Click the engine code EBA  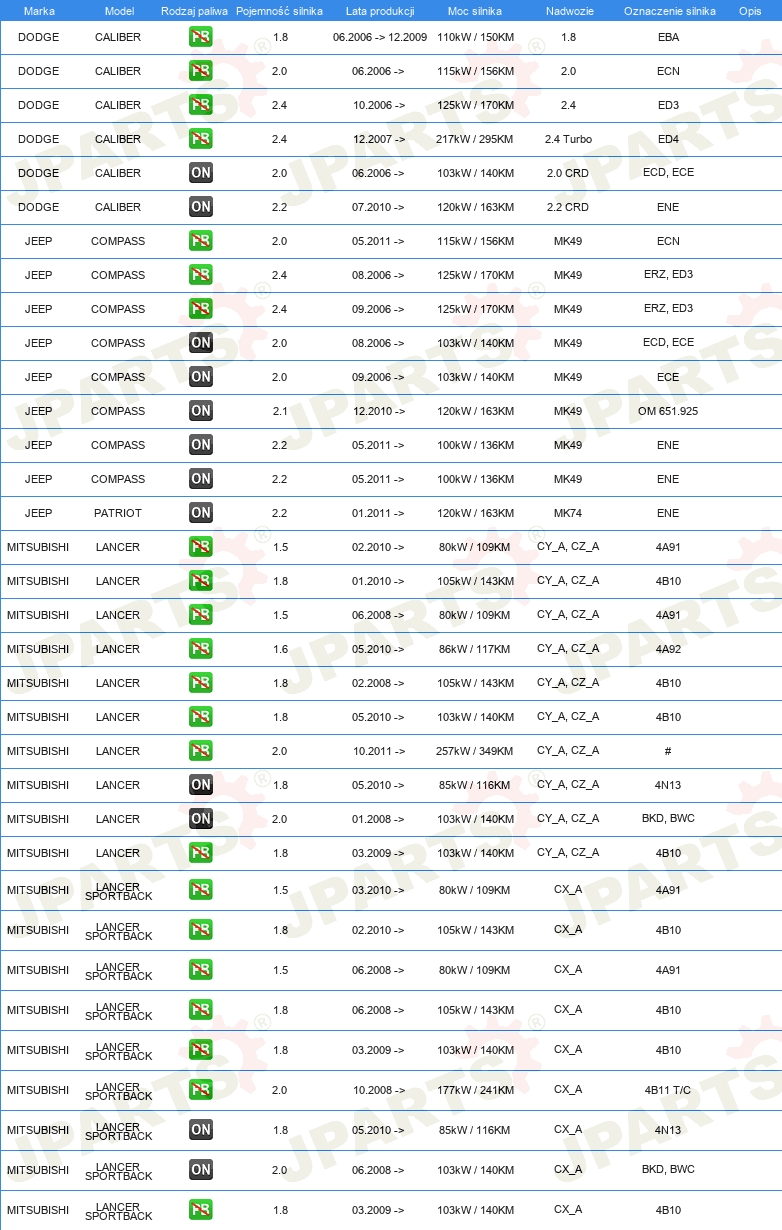click(x=668, y=37)
